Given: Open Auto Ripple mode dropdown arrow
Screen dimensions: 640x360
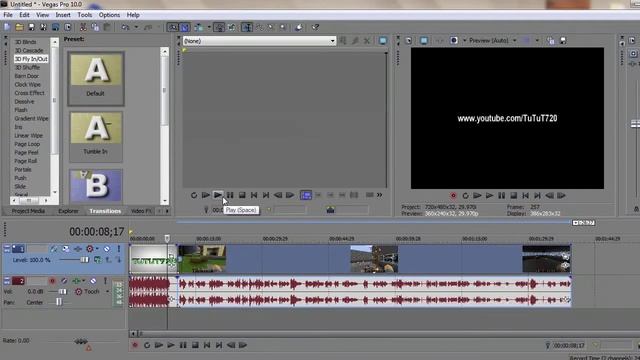Looking at the screenshot, I should 209,27.
